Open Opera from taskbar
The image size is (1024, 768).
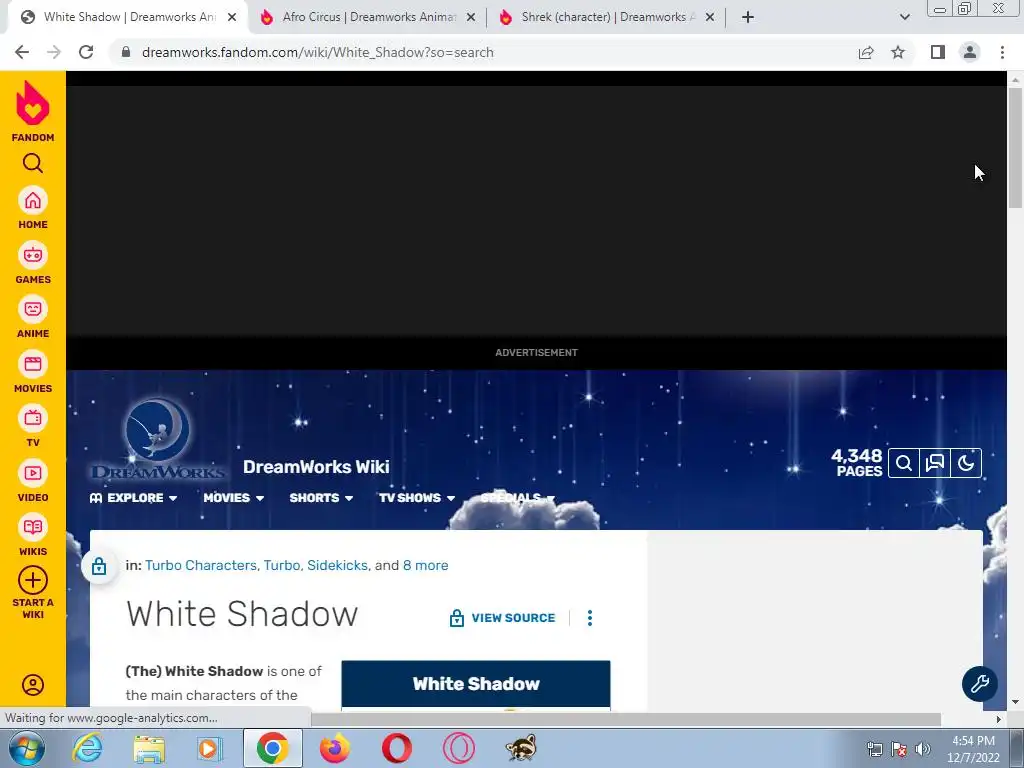tap(396, 748)
